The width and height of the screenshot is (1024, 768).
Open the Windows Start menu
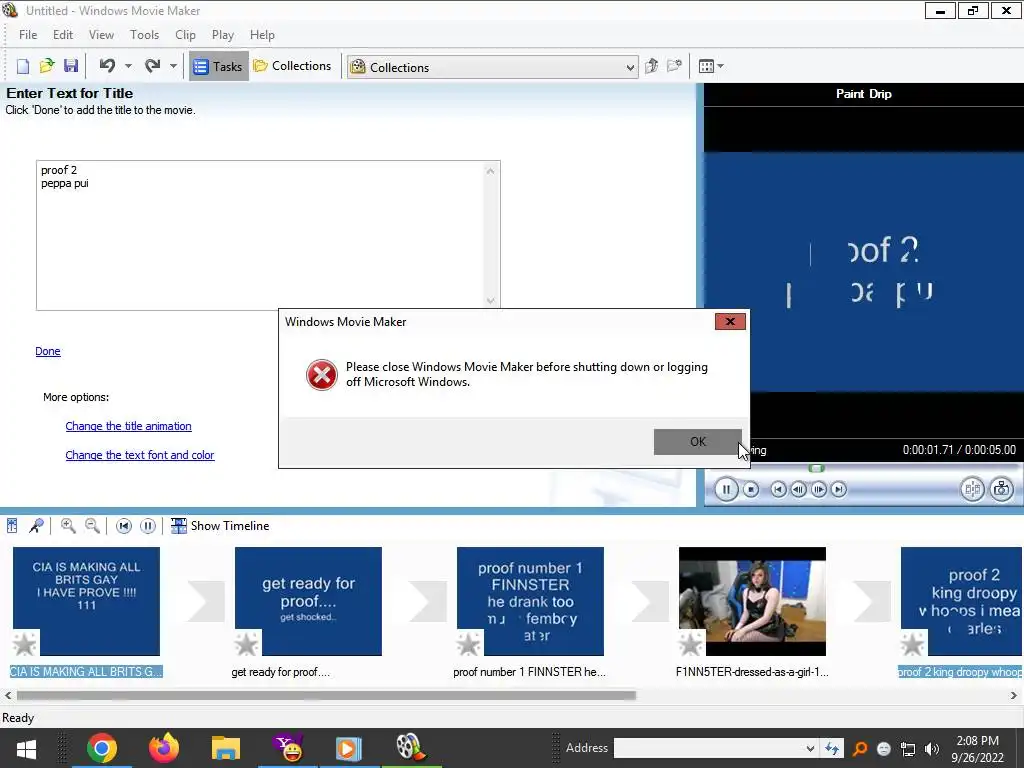point(26,748)
